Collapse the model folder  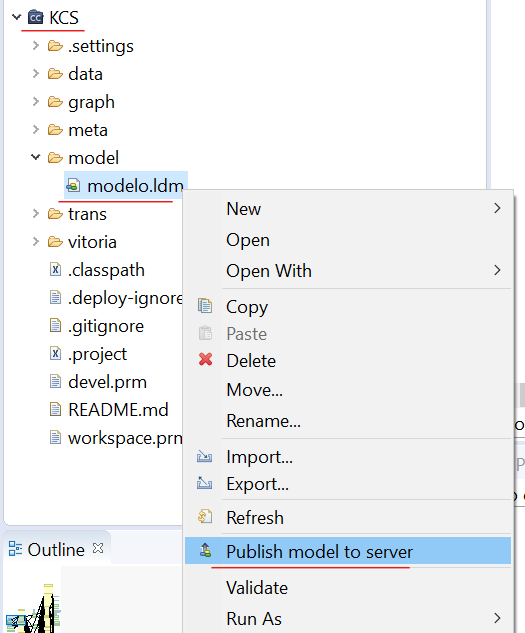pyautogui.click(x=36, y=157)
